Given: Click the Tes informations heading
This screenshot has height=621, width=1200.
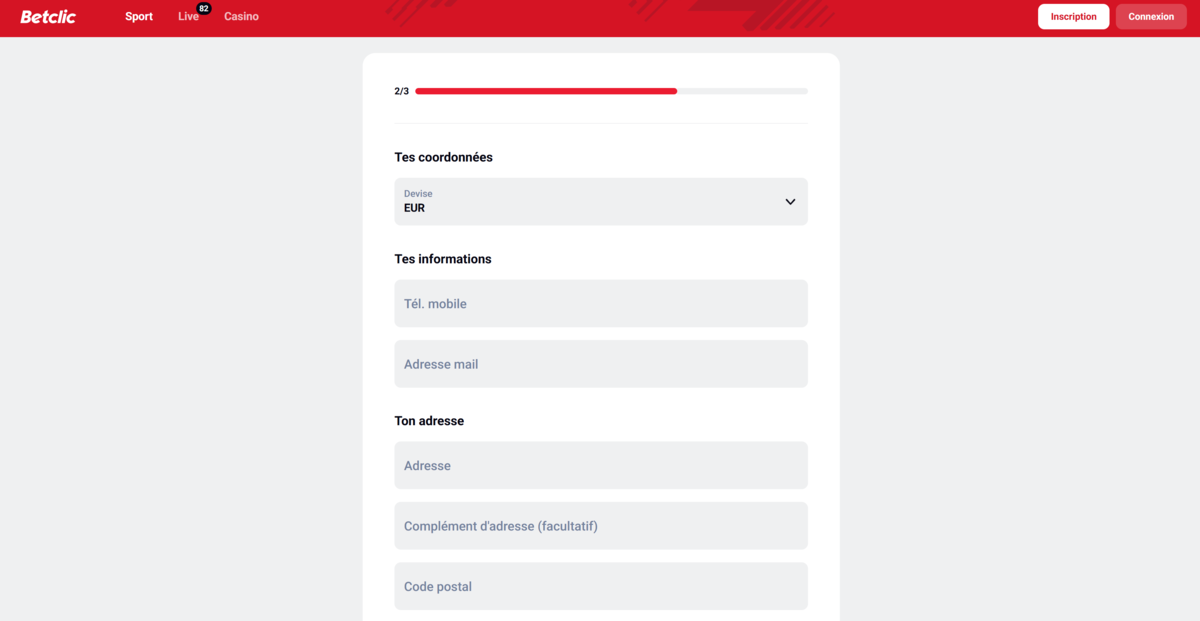Looking at the screenshot, I should [x=443, y=259].
